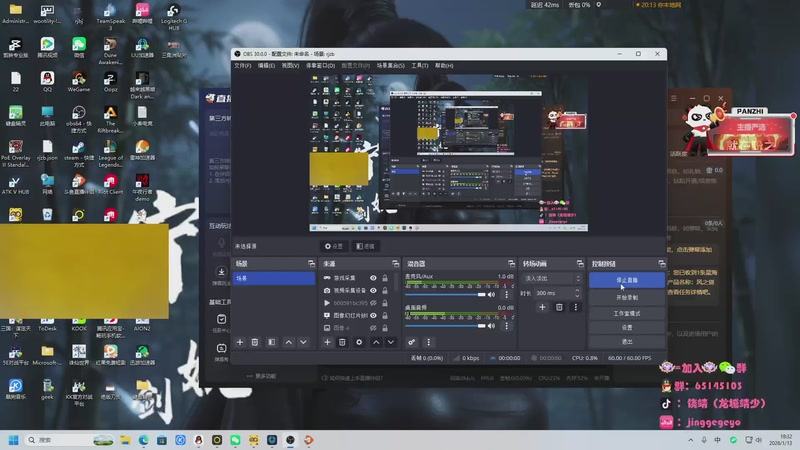The width and height of the screenshot is (800, 450).
Task: Open the Help menu in OBS
Action: pos(444,66)
